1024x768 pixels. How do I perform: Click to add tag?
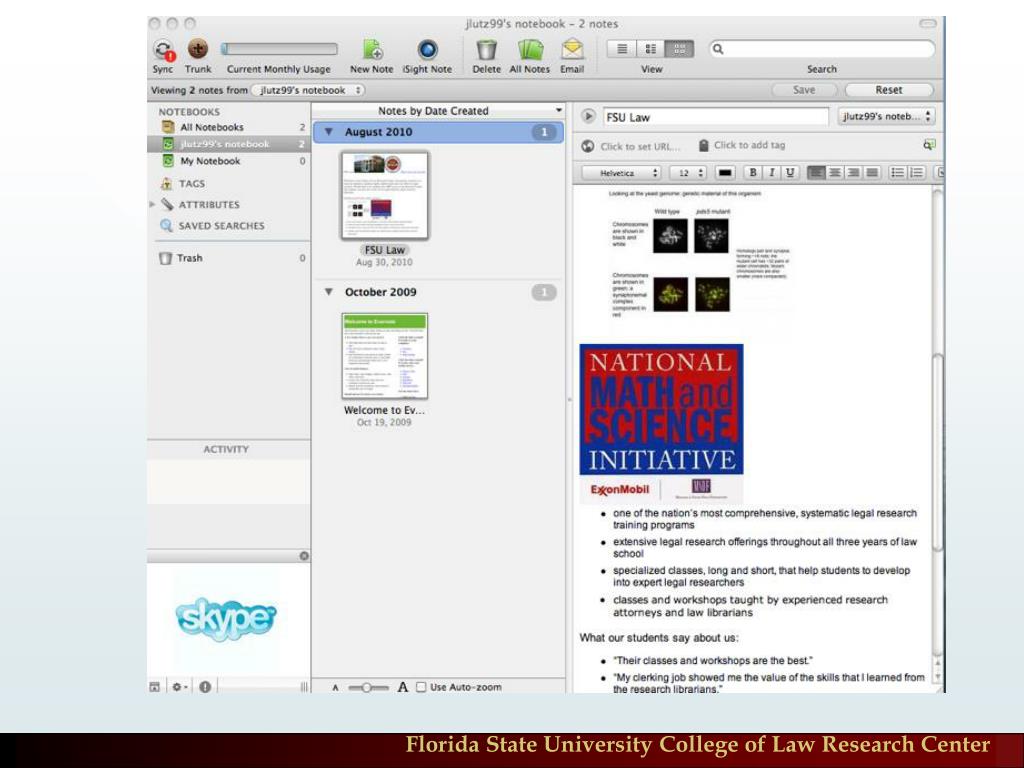tap(750, 145)
